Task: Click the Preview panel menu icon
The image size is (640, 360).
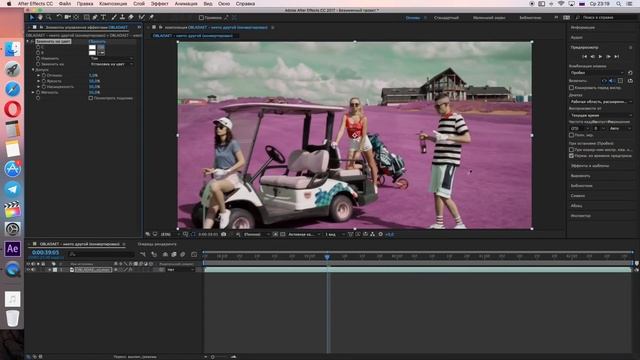Action: tap(631, 47)
